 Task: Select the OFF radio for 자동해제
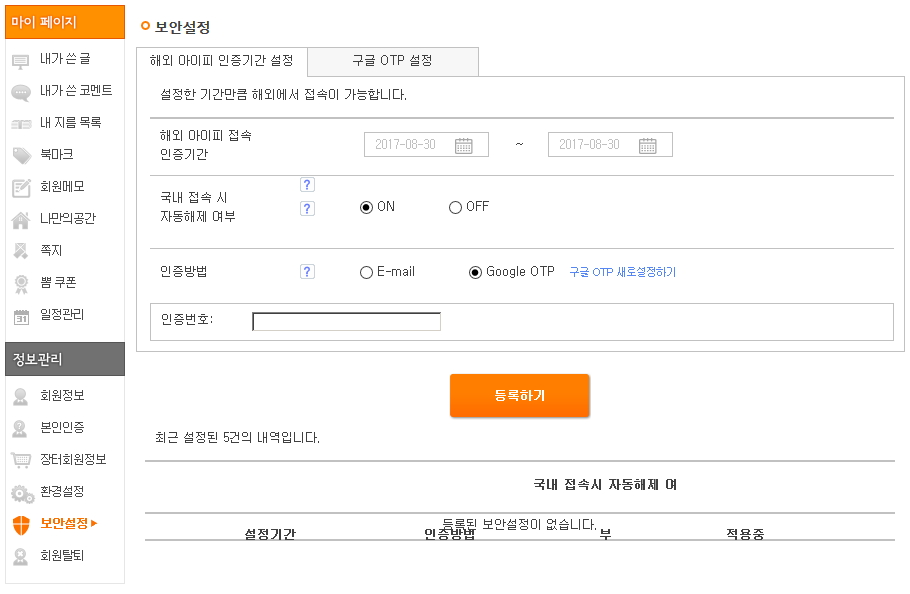[455, 208]
